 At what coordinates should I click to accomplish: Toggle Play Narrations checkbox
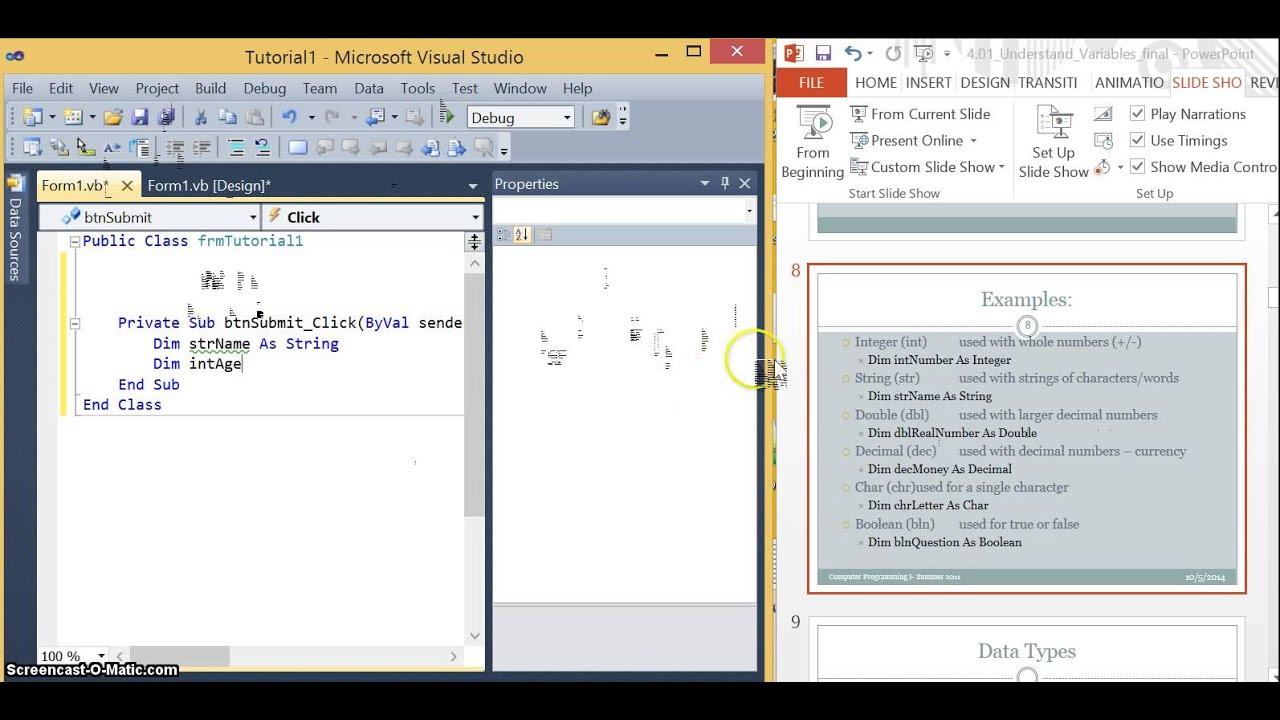click(x=1137, y=114)
